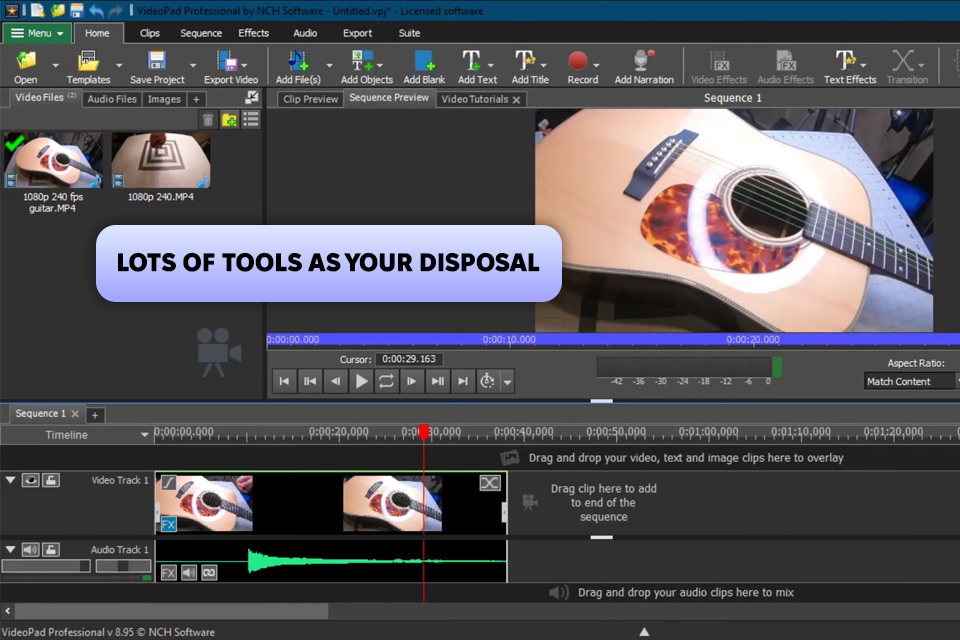The width and height of the screenshot is (960, 640).
Task: Add Narration with the microphone icon
Action: point(643,67)
